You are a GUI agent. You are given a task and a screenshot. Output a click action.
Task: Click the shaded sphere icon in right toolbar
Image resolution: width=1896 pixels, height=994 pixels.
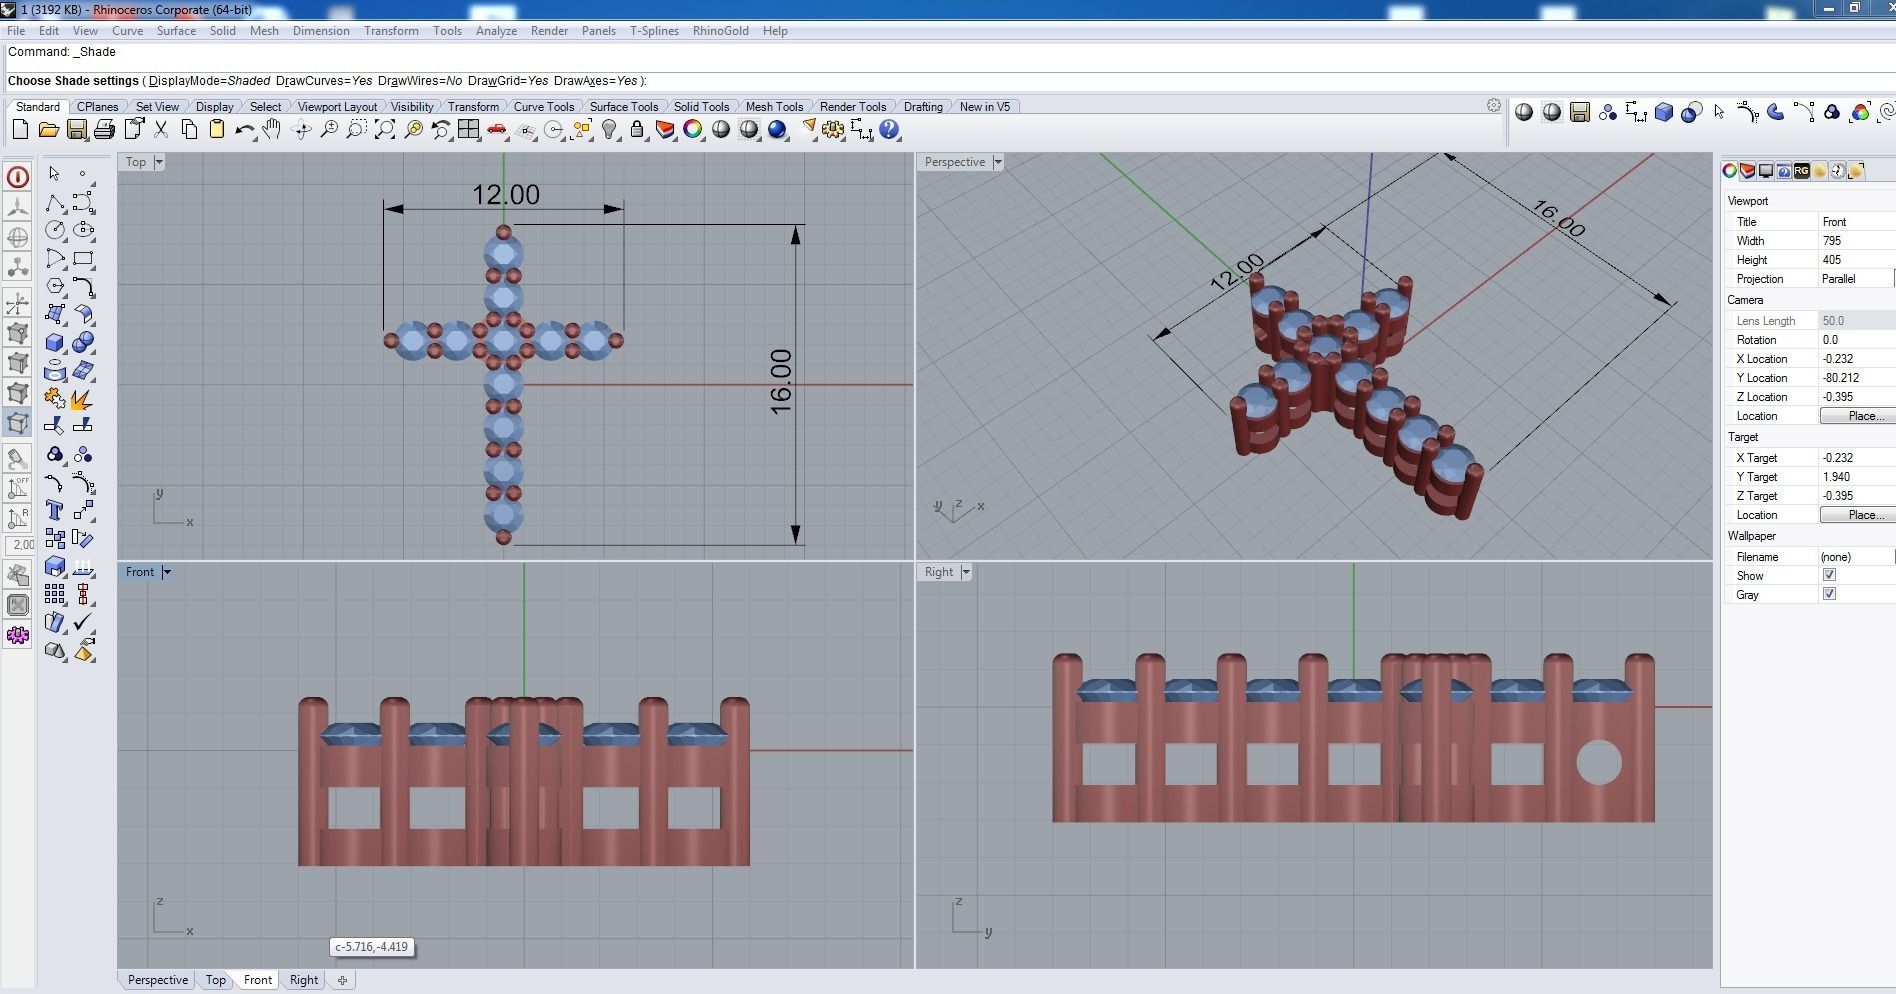point(1524,112)
